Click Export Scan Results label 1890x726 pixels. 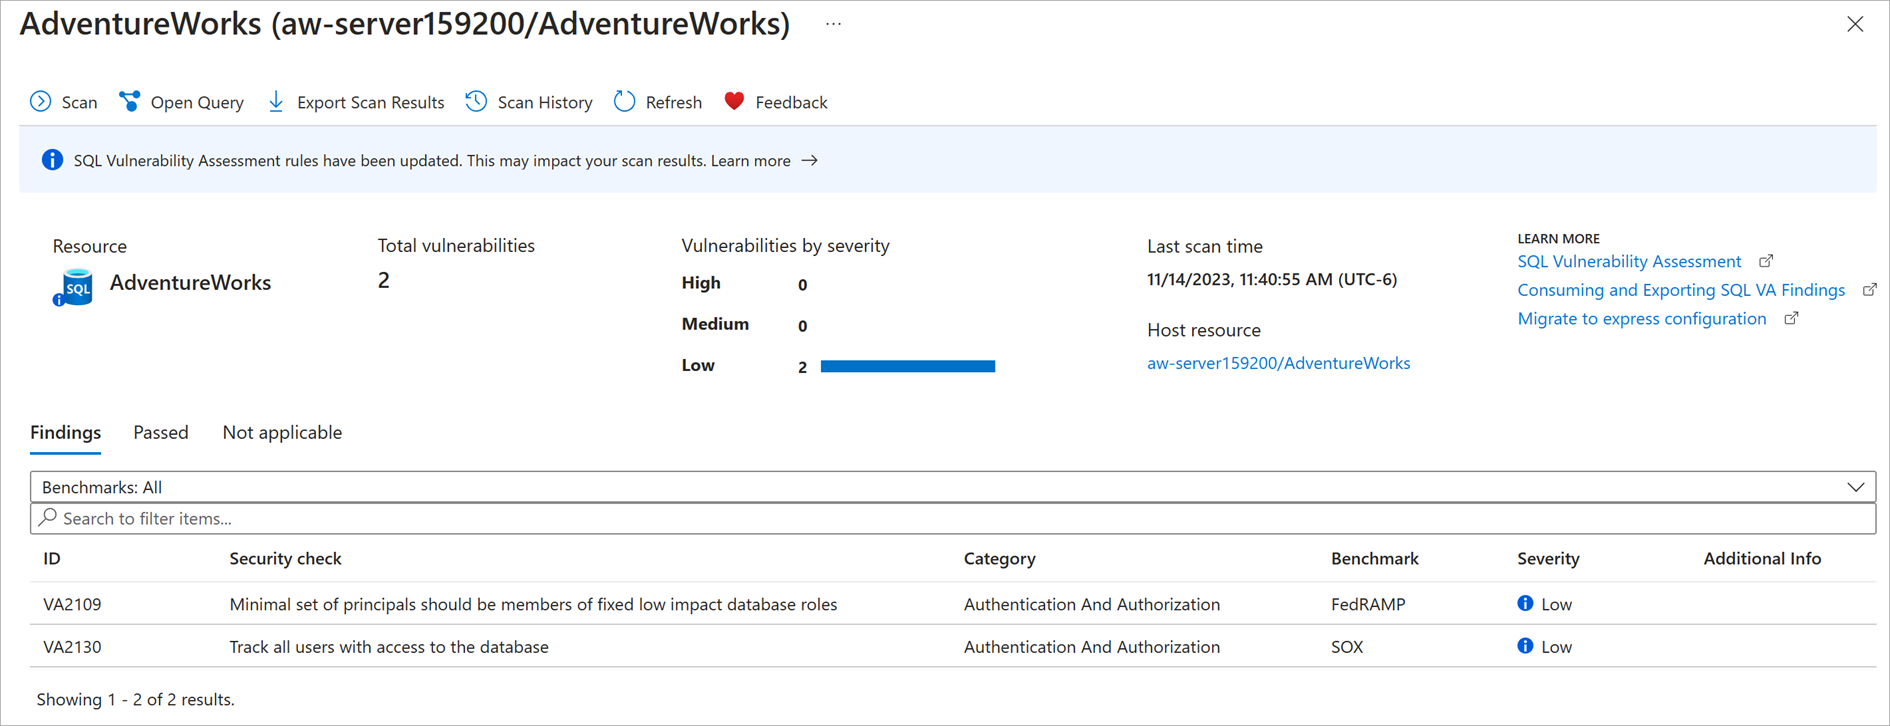pos(370,102)
